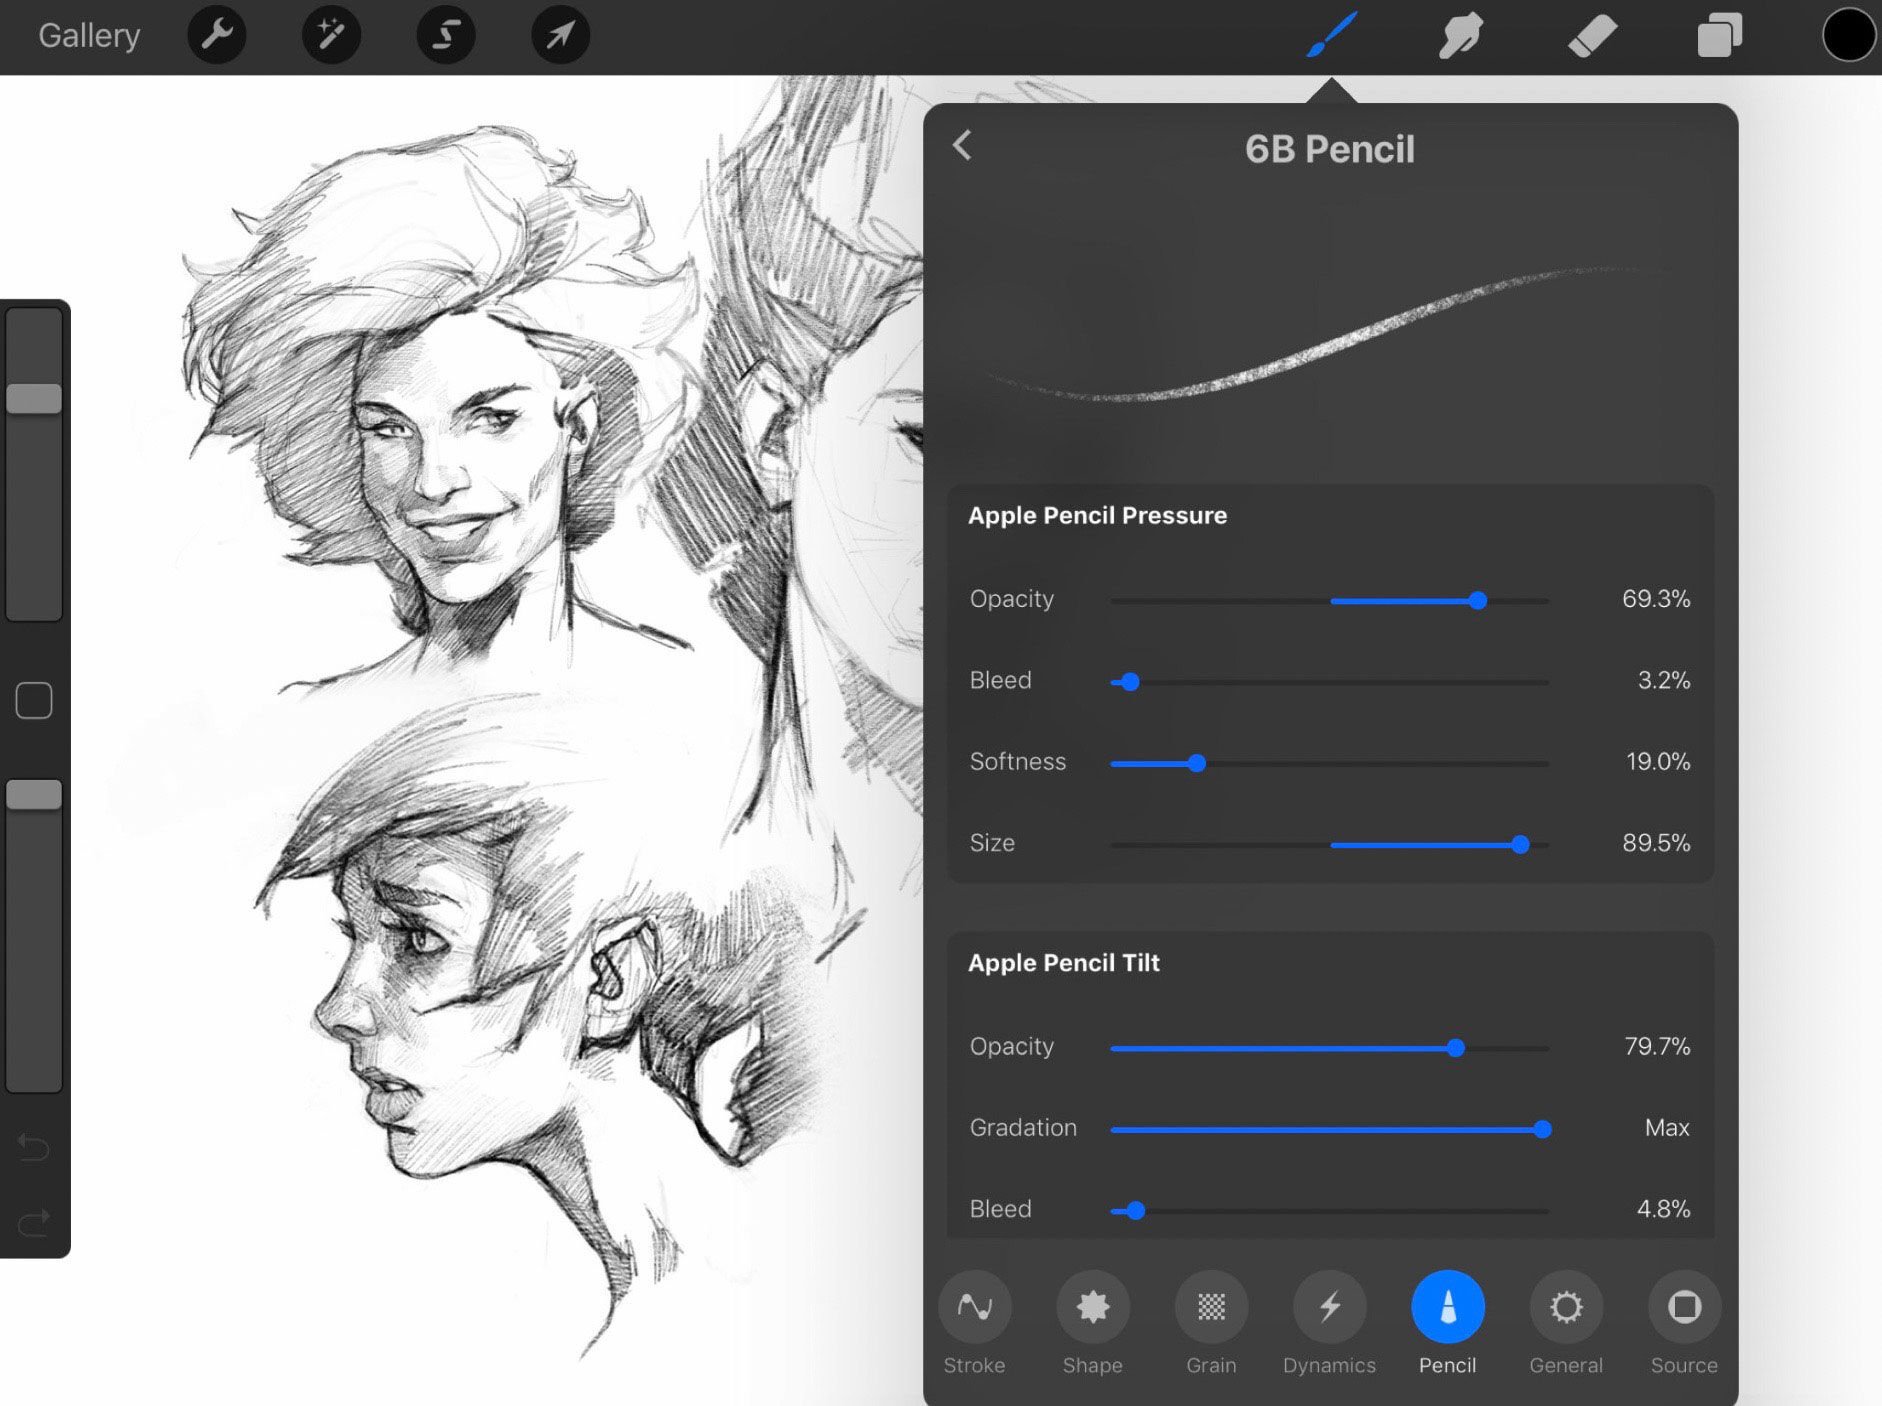Switch to the Stroke tab
Screen dimensions: 1882x1406
point(974,1307)
